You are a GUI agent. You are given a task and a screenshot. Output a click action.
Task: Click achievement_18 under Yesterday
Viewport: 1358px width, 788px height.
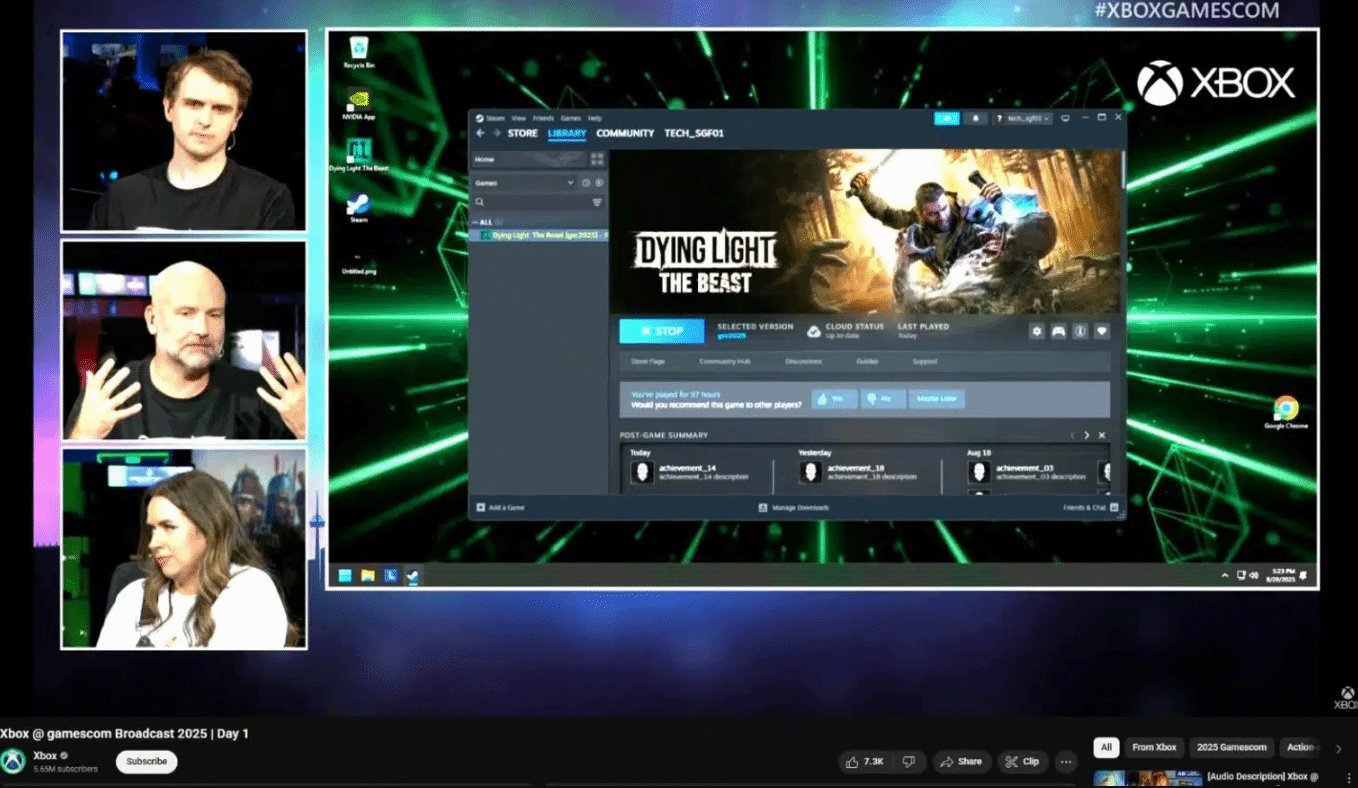(858, 472)
